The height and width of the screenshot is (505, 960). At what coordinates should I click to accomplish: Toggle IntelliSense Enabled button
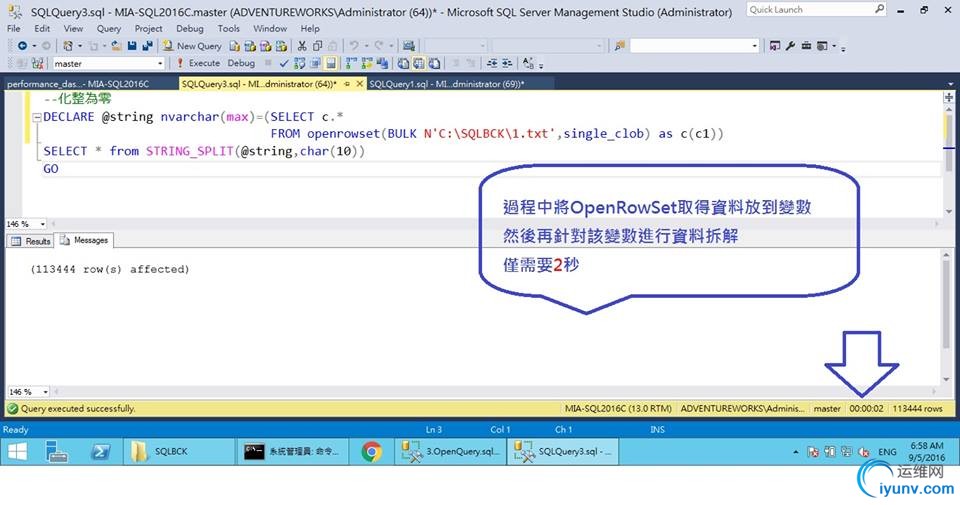pyautogui.click(x=331, y=63)
